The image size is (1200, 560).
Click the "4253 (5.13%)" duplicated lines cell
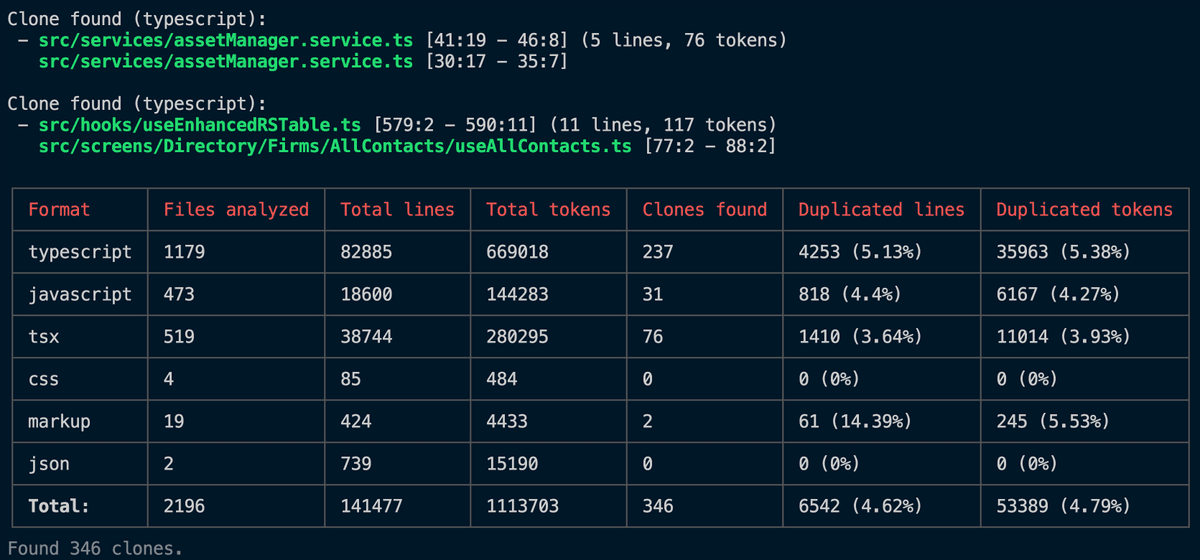[x=860, y=252]
